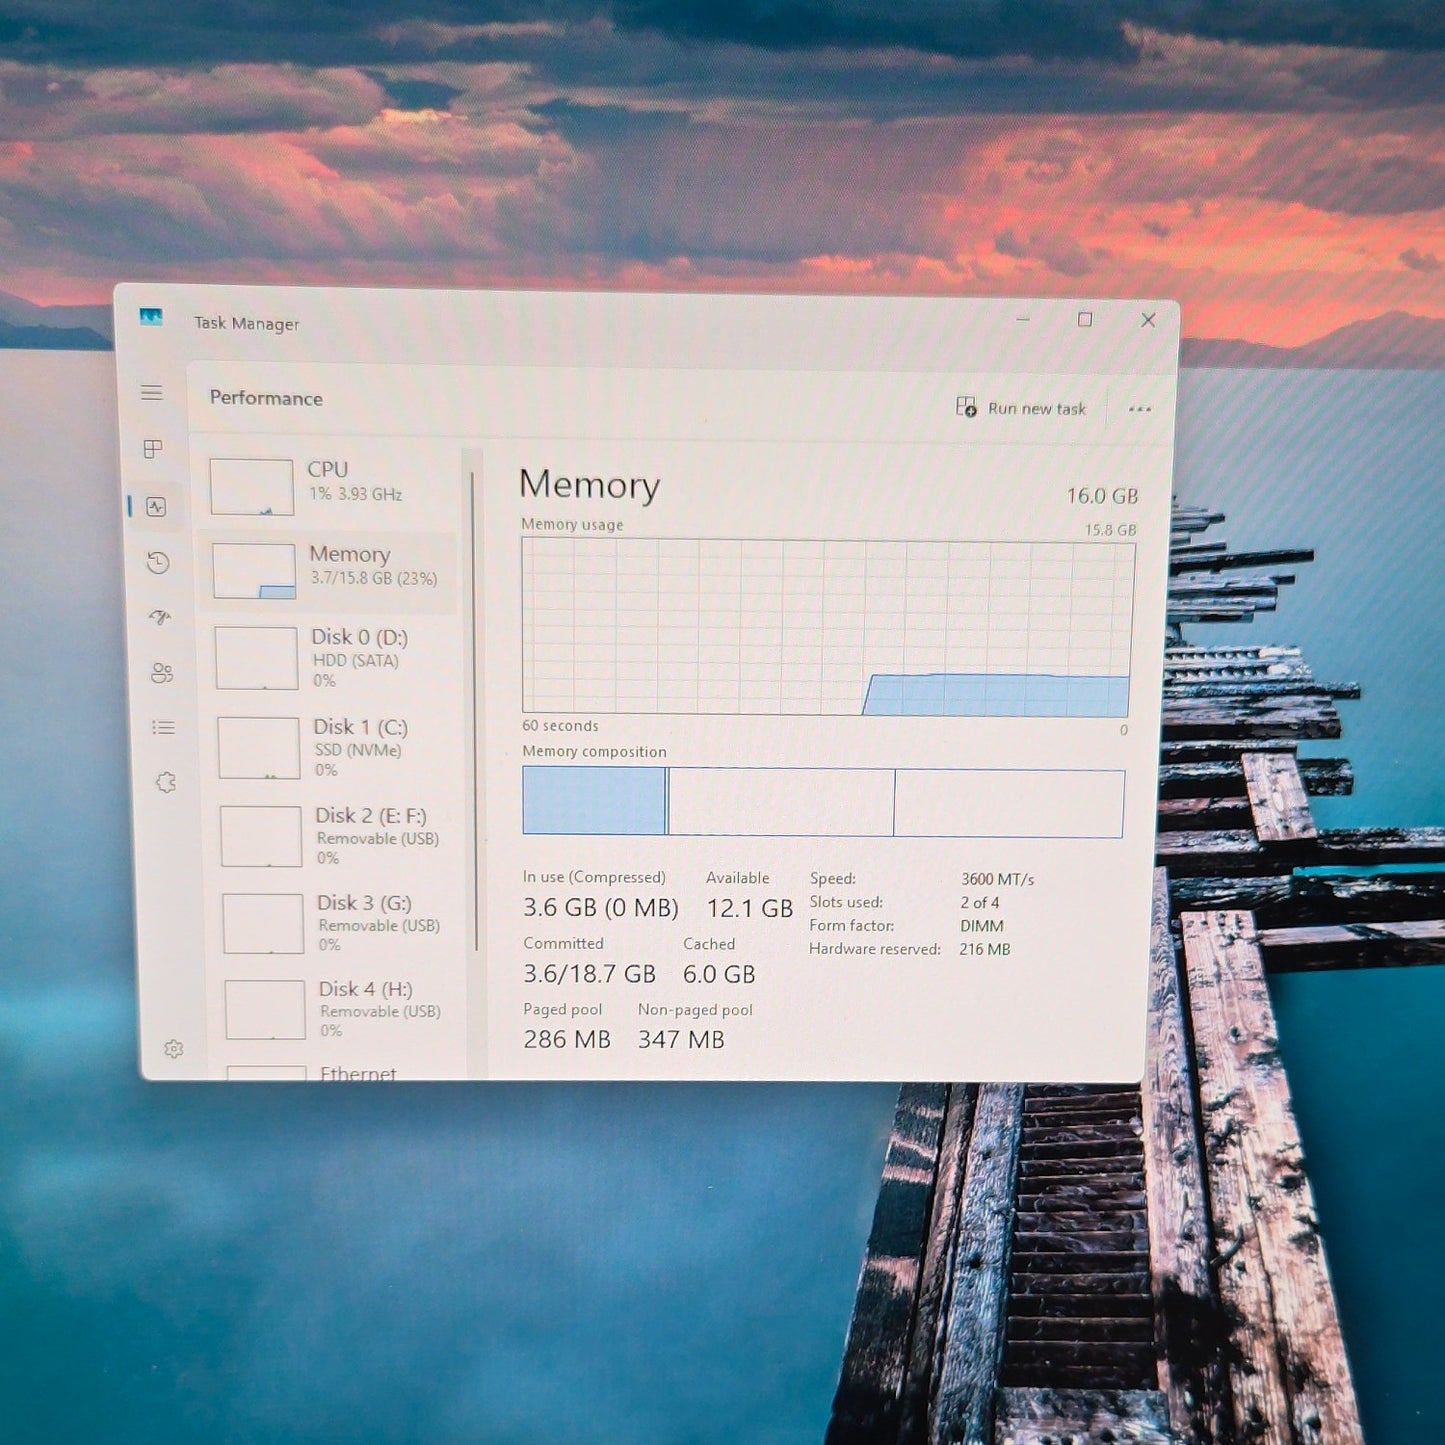Close the Task Manager window
The image size is (1445, 1445).
coord(1148,320)
